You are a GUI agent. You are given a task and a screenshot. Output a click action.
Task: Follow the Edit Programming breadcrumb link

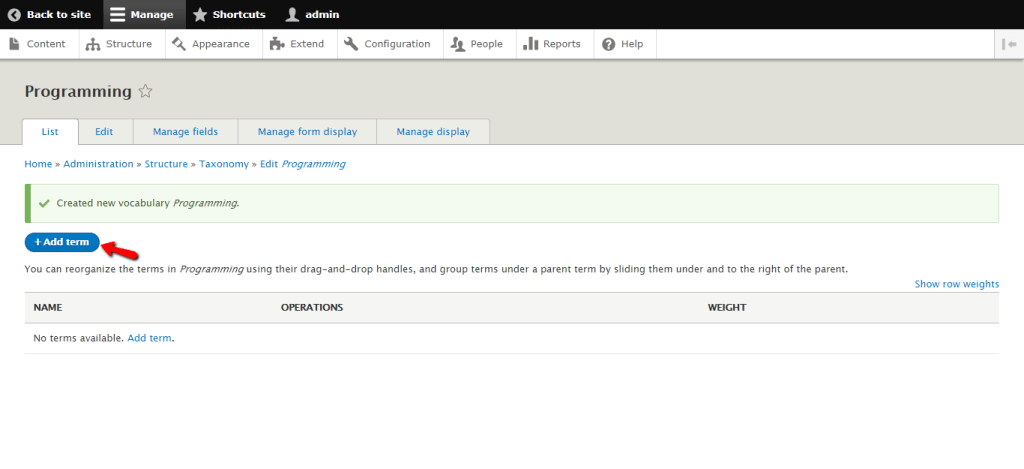pyautogui.click(x=302, y=164)
